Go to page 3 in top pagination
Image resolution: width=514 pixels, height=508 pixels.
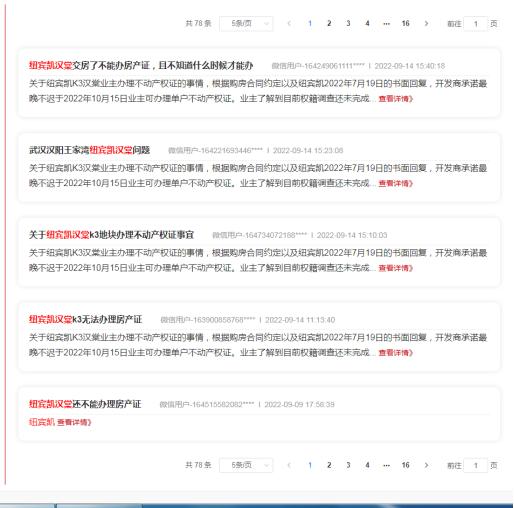[348, 23]
